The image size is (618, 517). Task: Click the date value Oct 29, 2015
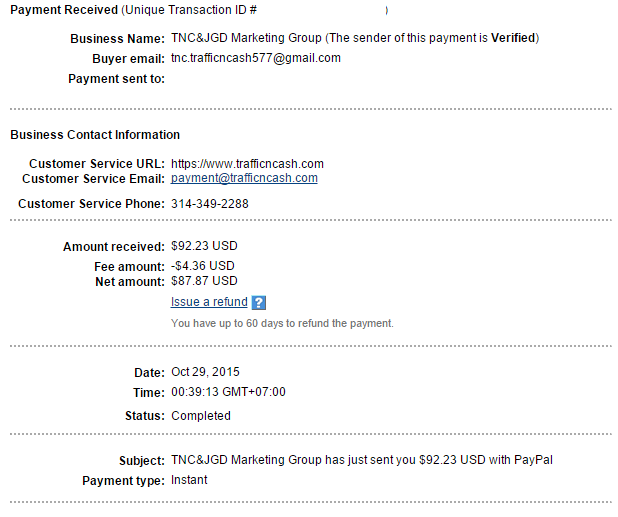(207, 372)
